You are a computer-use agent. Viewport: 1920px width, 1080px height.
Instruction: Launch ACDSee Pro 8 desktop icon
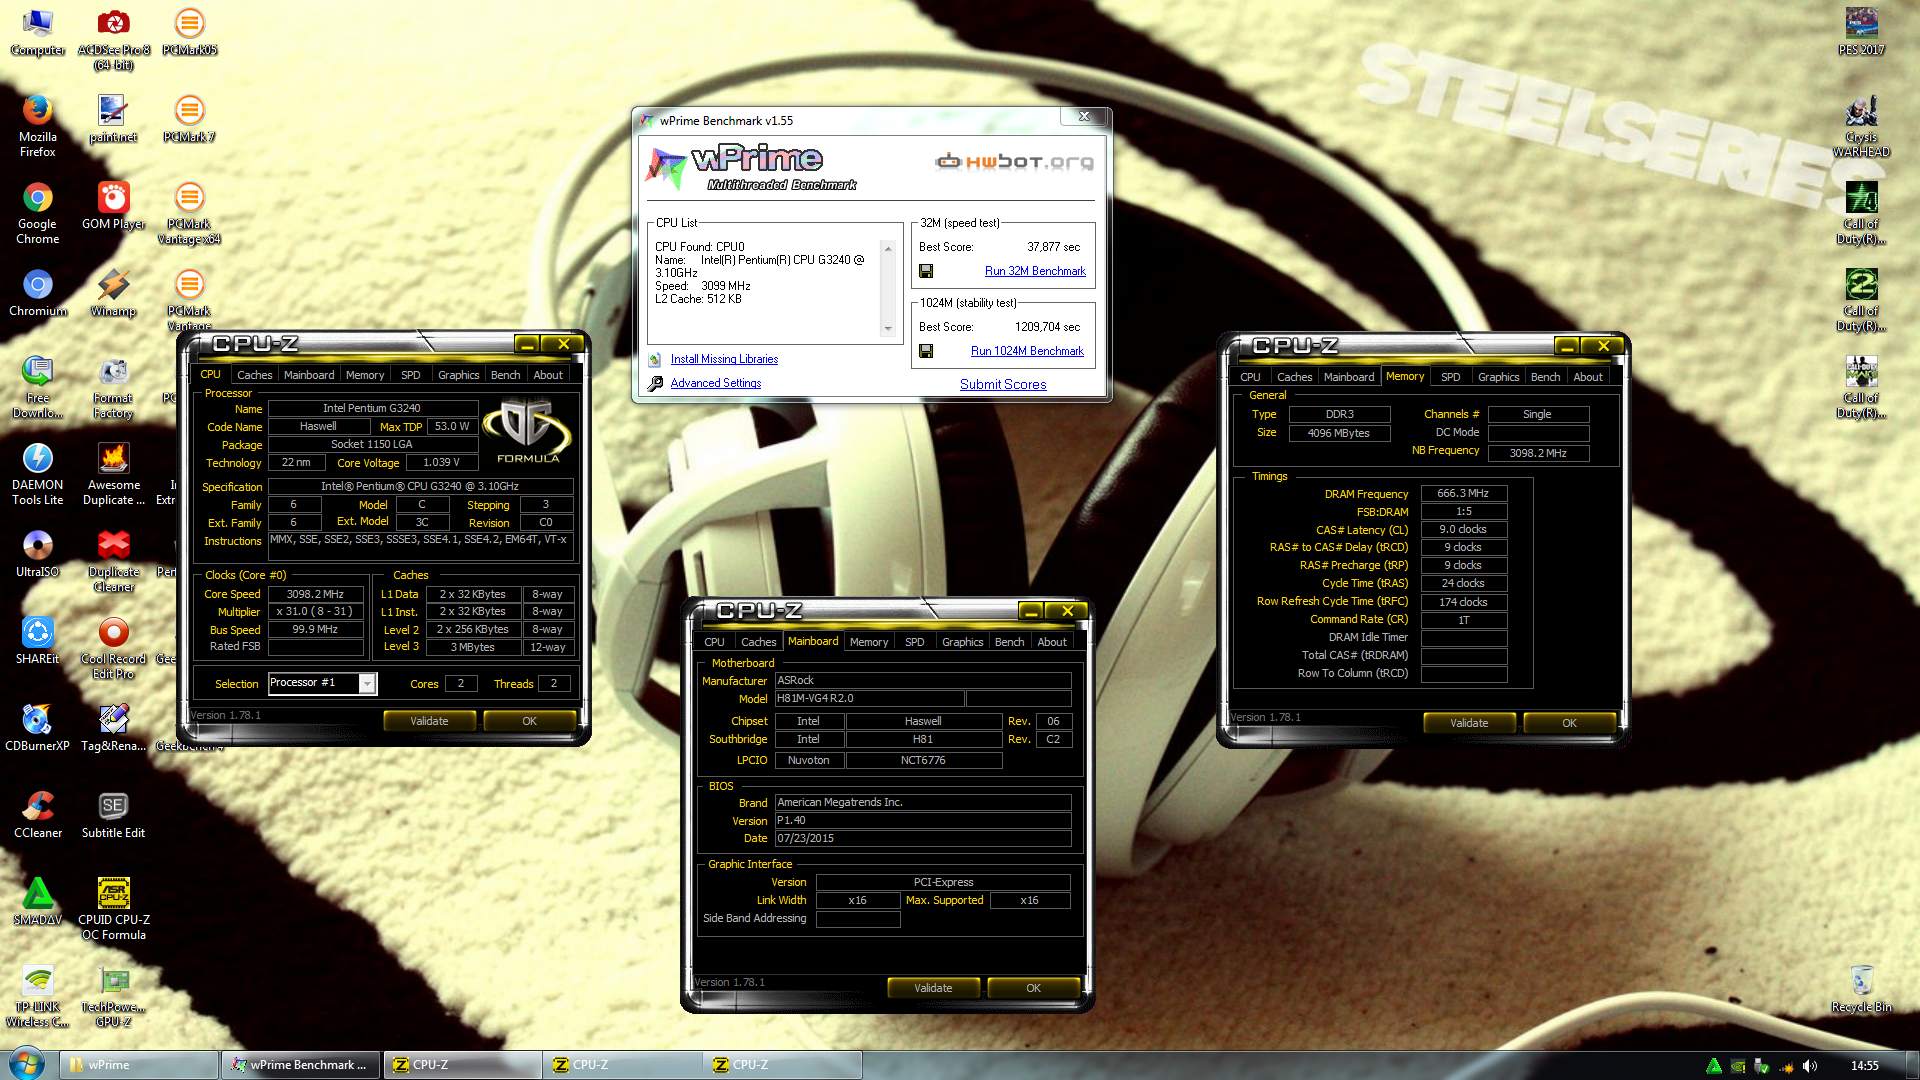point(113,40)
